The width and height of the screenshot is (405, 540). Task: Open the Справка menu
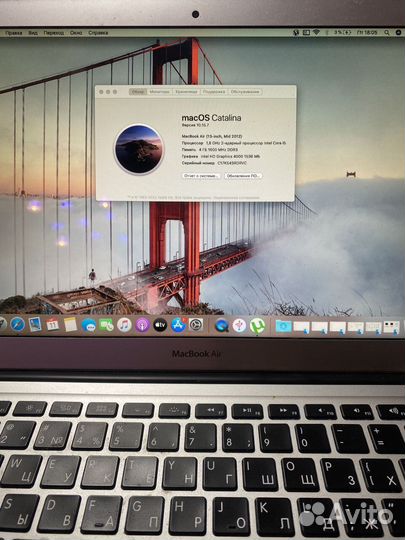(98, 33)
